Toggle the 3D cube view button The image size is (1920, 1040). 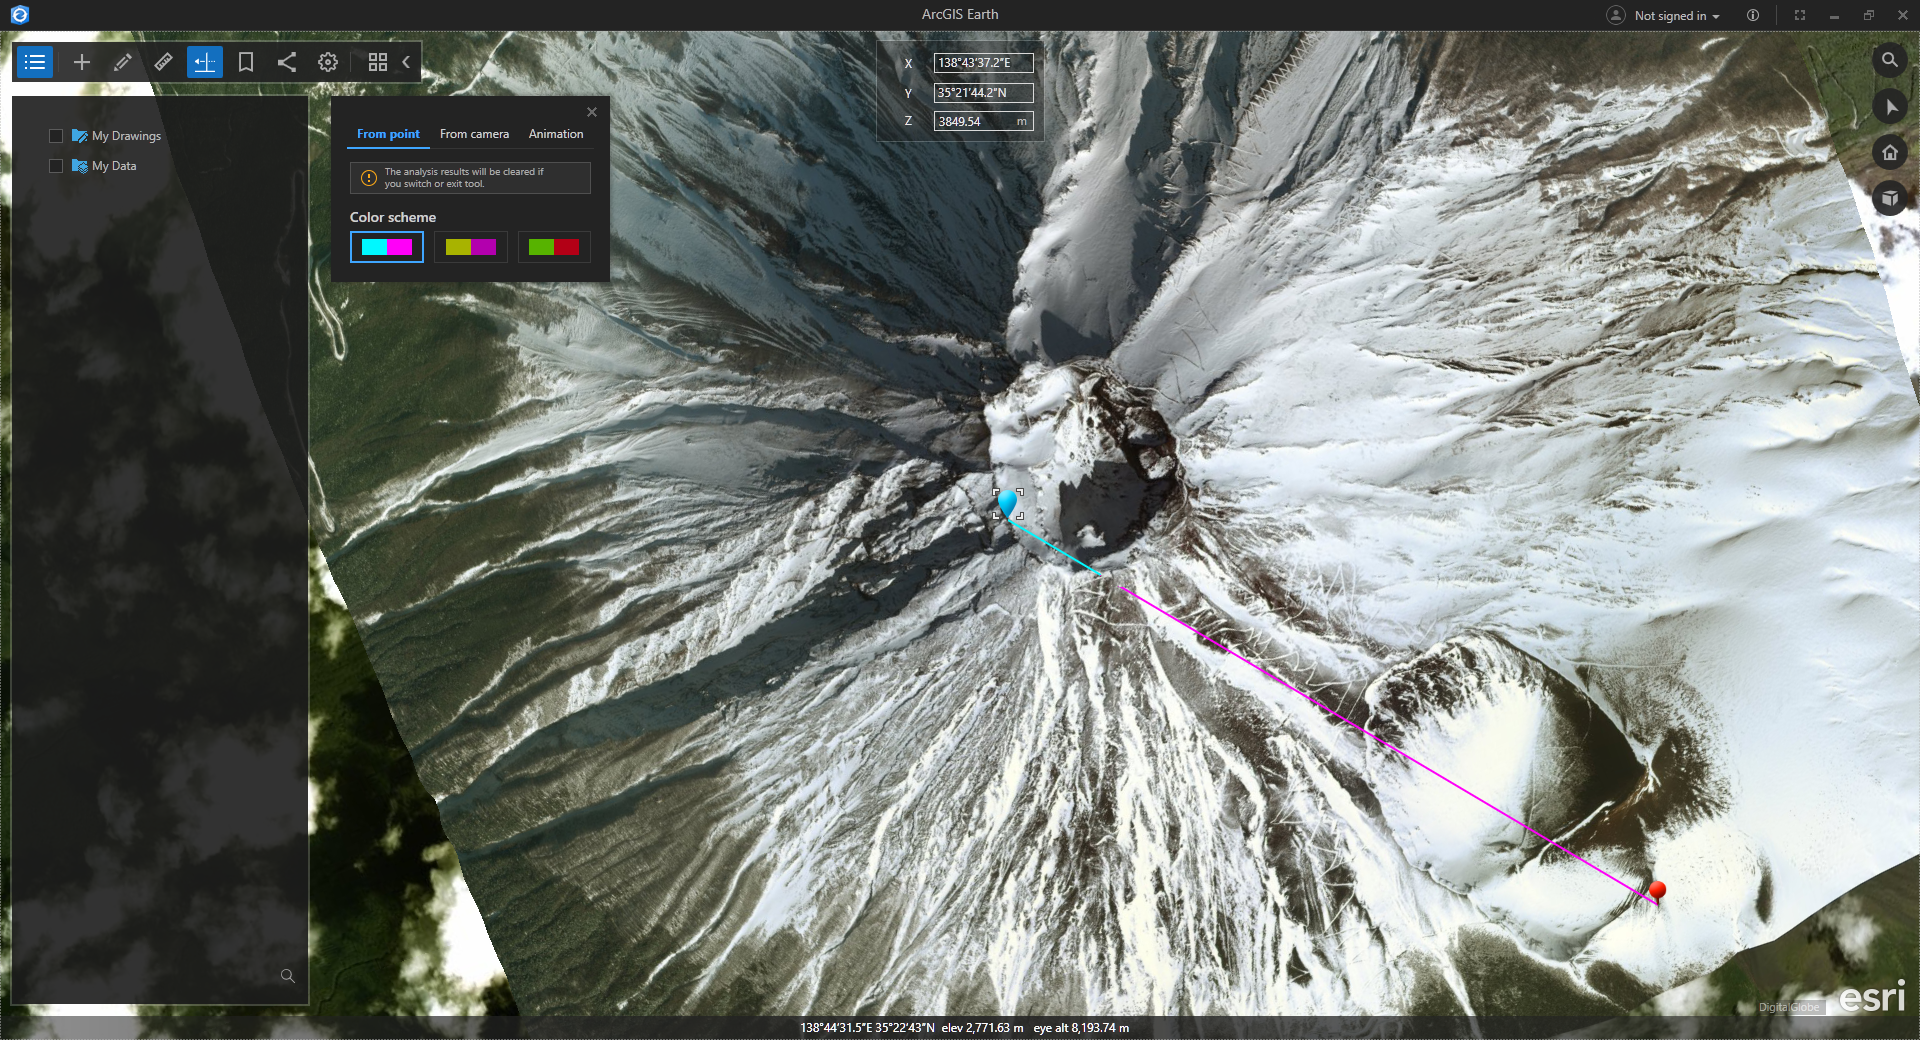(1889, 198)
